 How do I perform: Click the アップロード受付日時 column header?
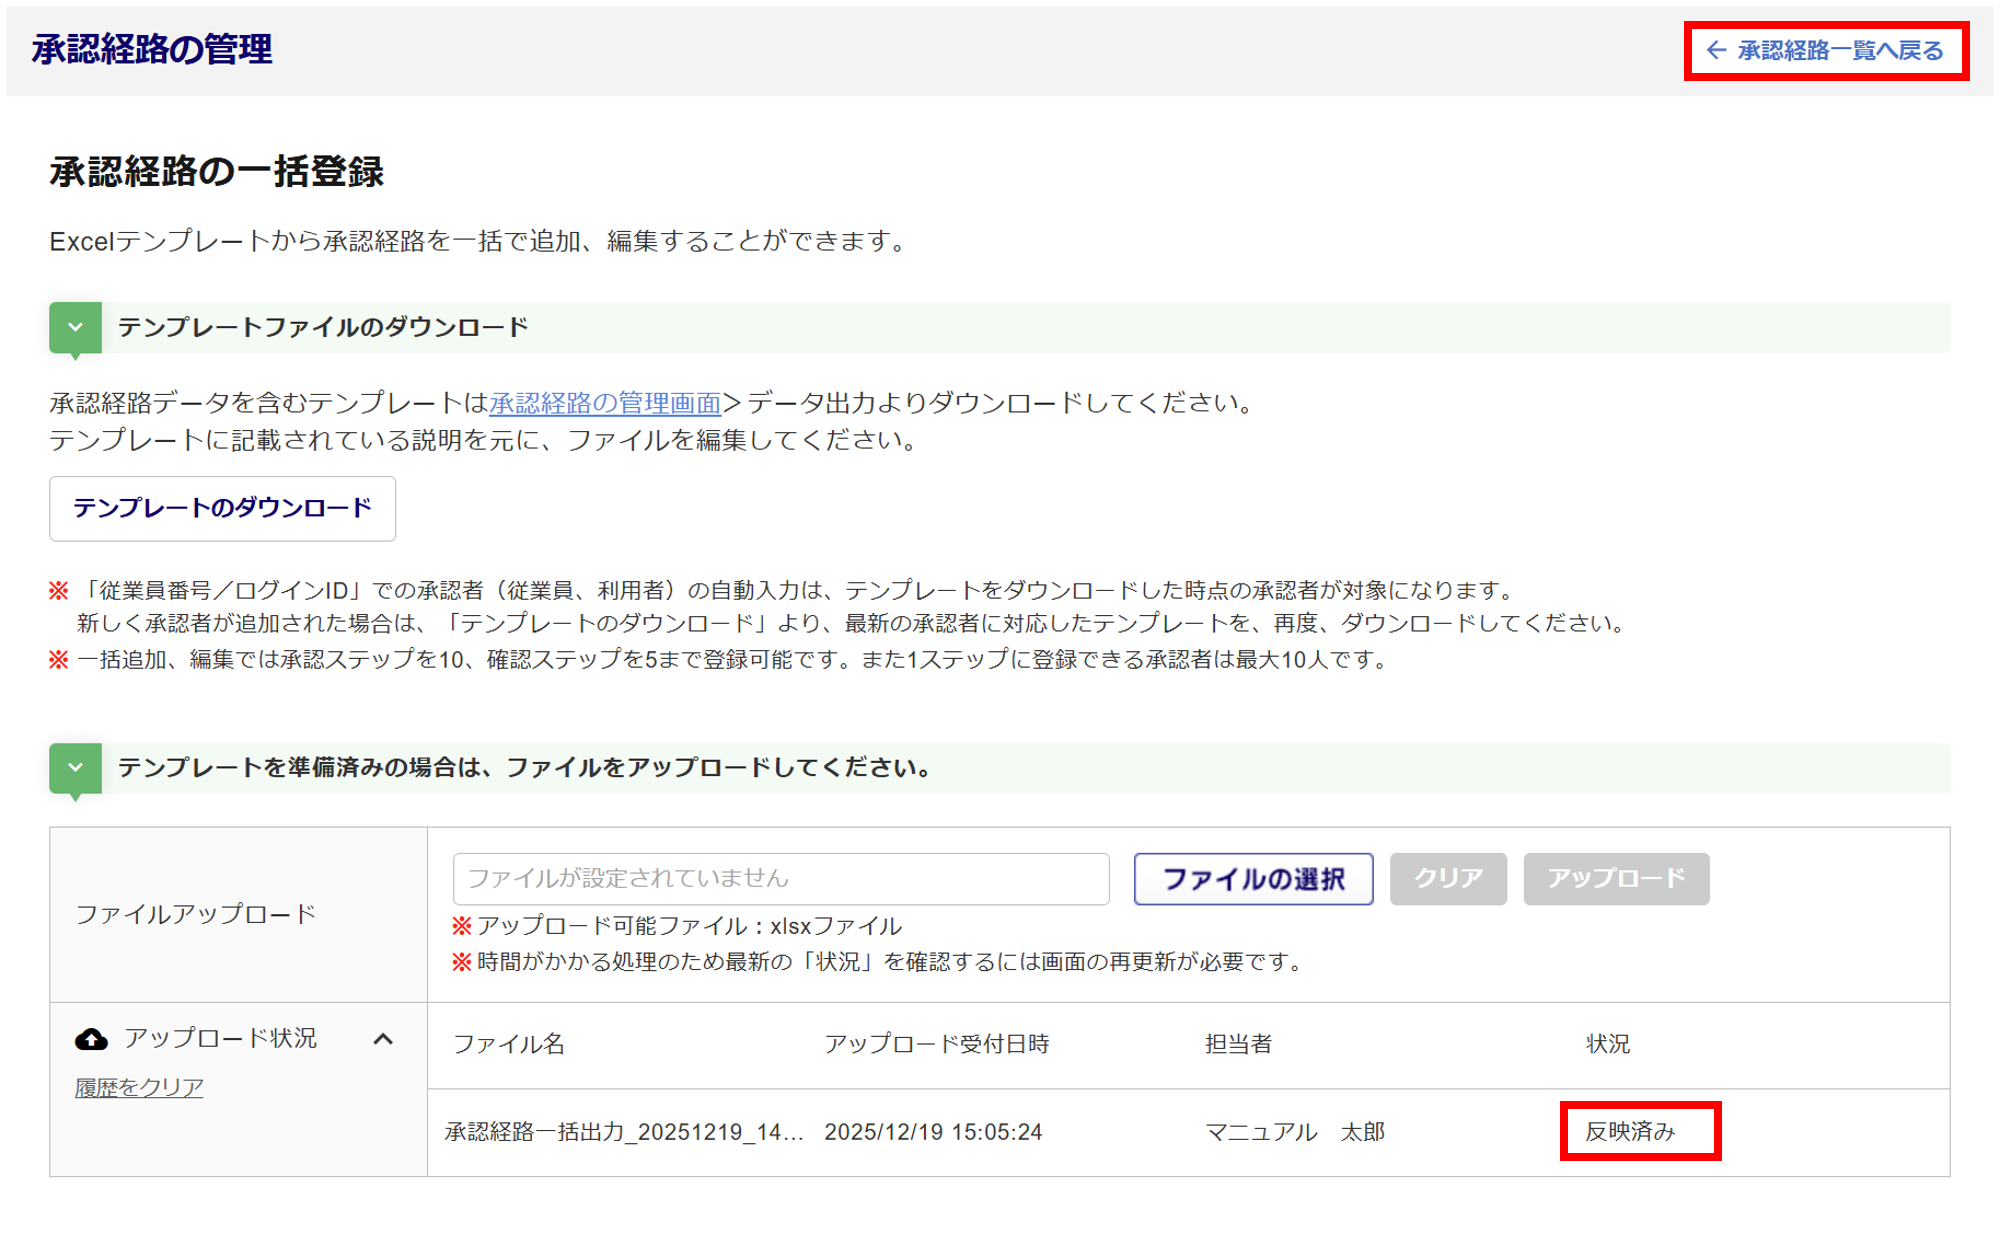(x=936, y=1044)
